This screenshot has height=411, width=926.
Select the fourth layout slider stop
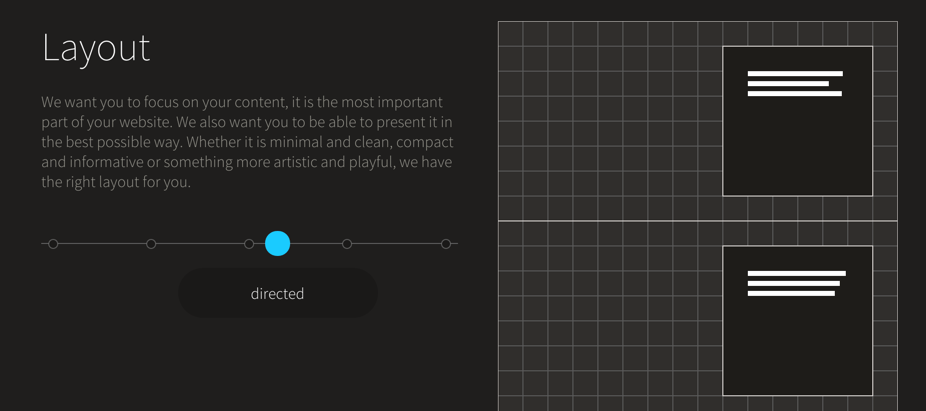[347, 244]
